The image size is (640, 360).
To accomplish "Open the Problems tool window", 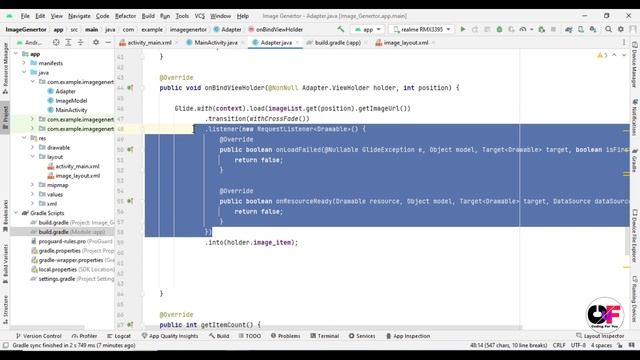I will coord(285,336).
